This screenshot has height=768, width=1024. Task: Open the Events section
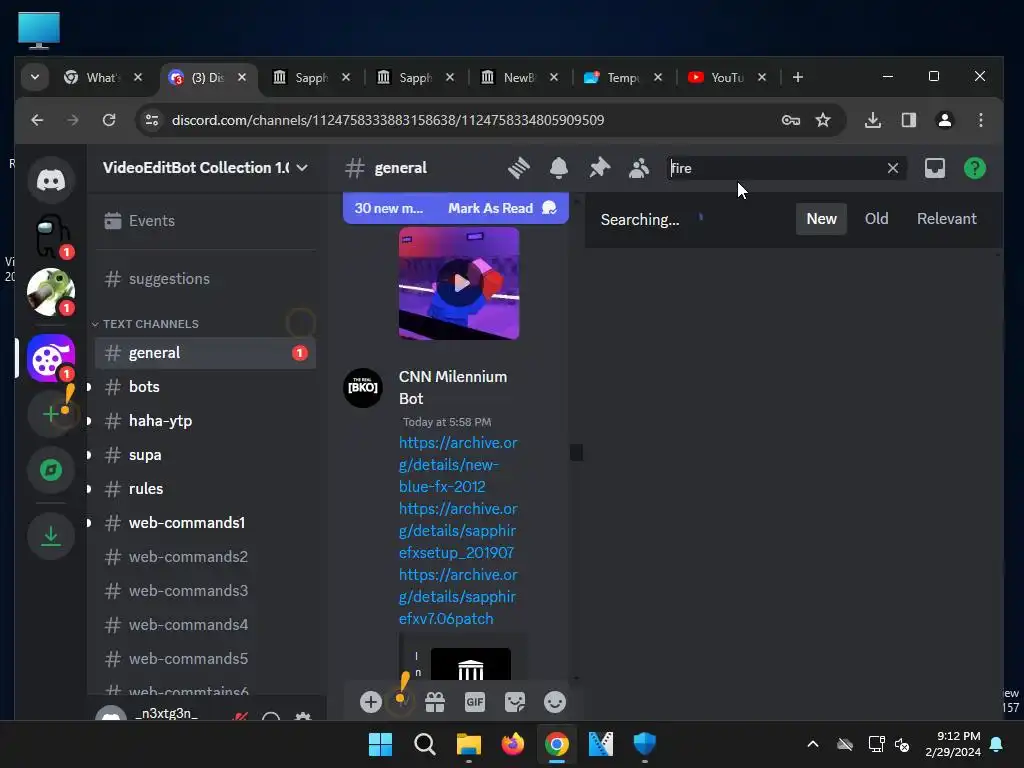[x=205, y=221]
